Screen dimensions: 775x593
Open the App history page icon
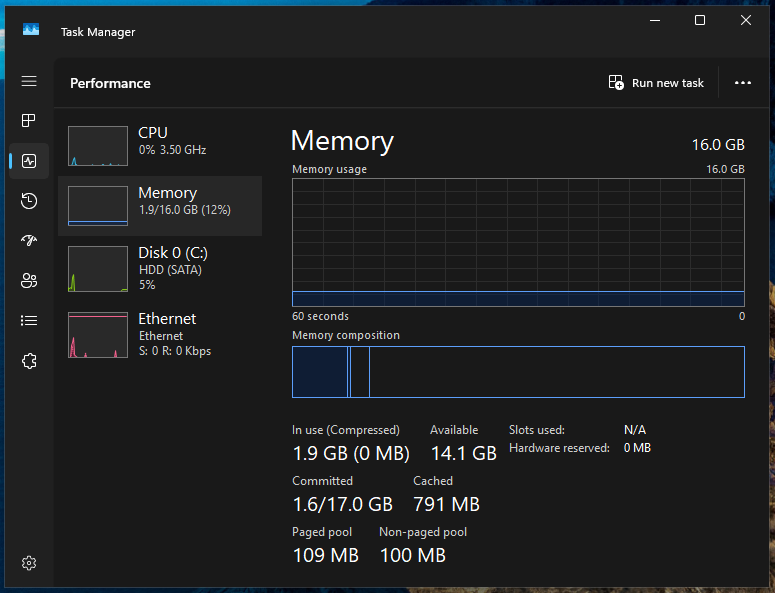tap(29, 201)
